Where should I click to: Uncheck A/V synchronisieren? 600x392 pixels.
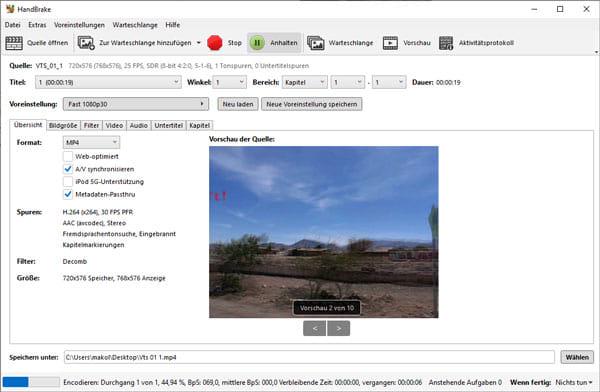(x=68, y=169)
